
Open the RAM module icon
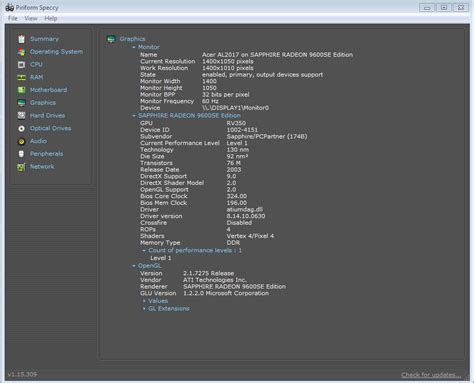pyautogui.click(x=21, y=77)
